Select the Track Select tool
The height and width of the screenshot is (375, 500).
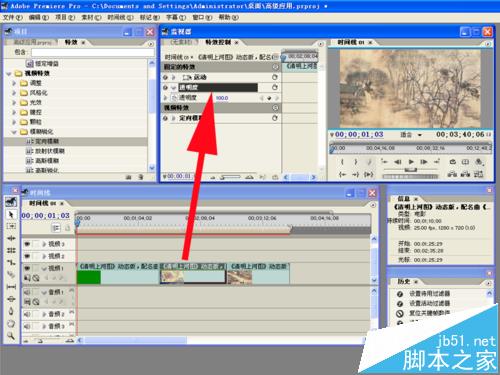pyautogui.click(x=11, y=226)
